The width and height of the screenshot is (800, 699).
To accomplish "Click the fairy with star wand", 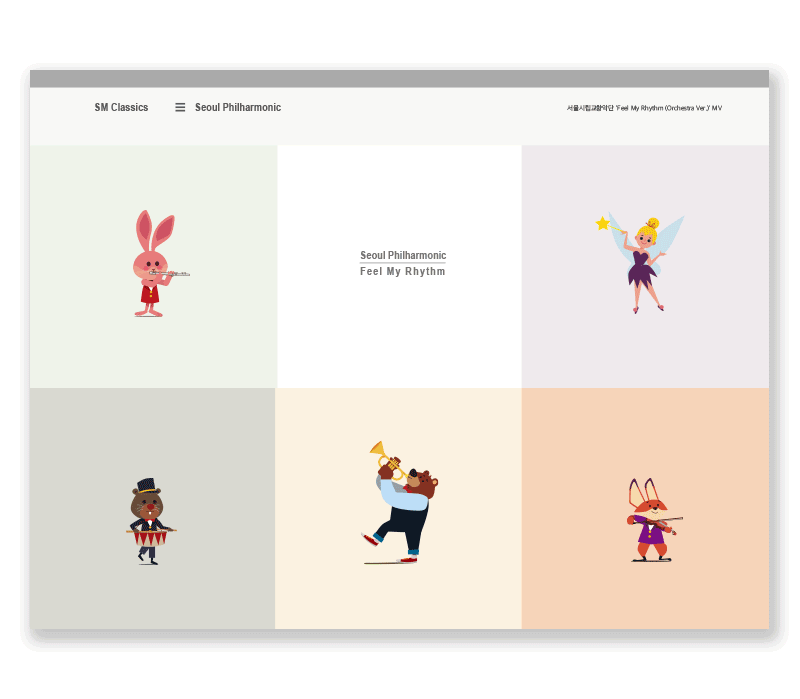I will [640, 262].
